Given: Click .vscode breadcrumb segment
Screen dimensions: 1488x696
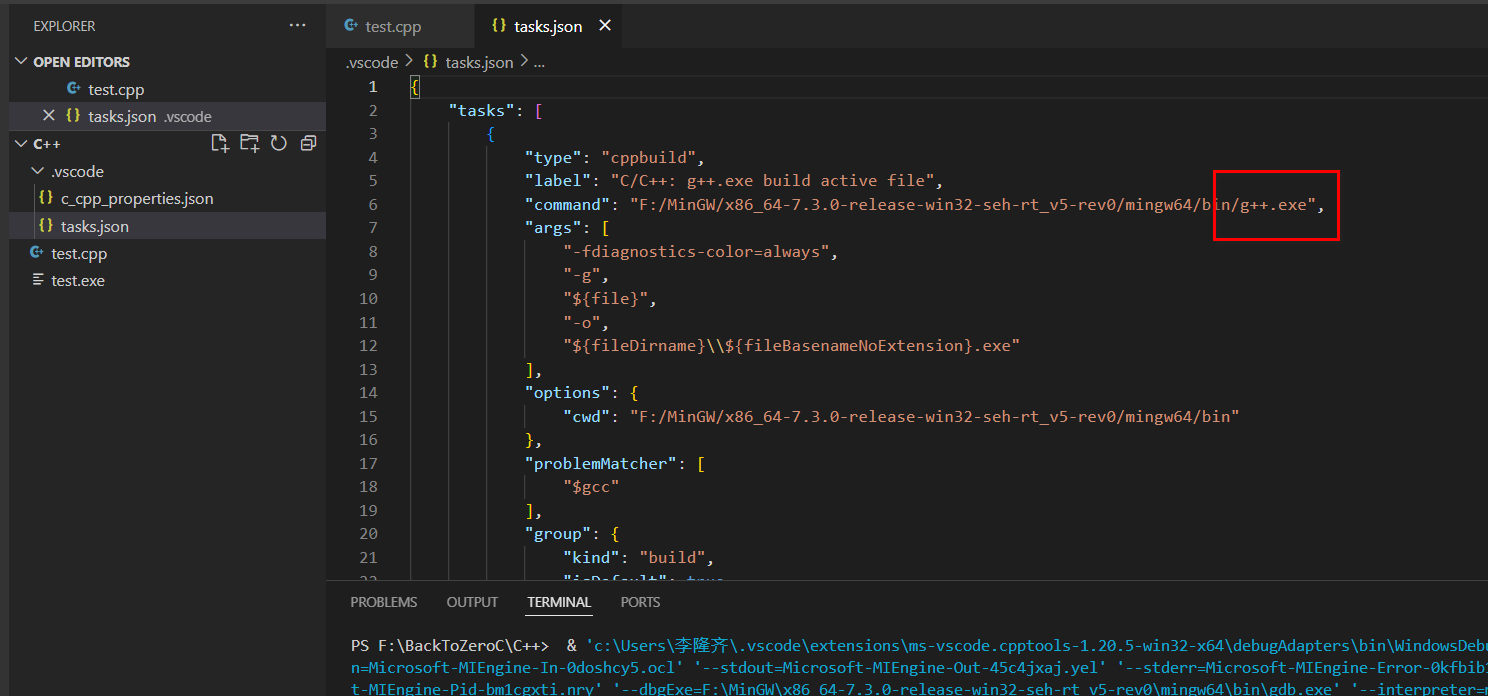Looking at the screenshot, I should tap(372, 62).
